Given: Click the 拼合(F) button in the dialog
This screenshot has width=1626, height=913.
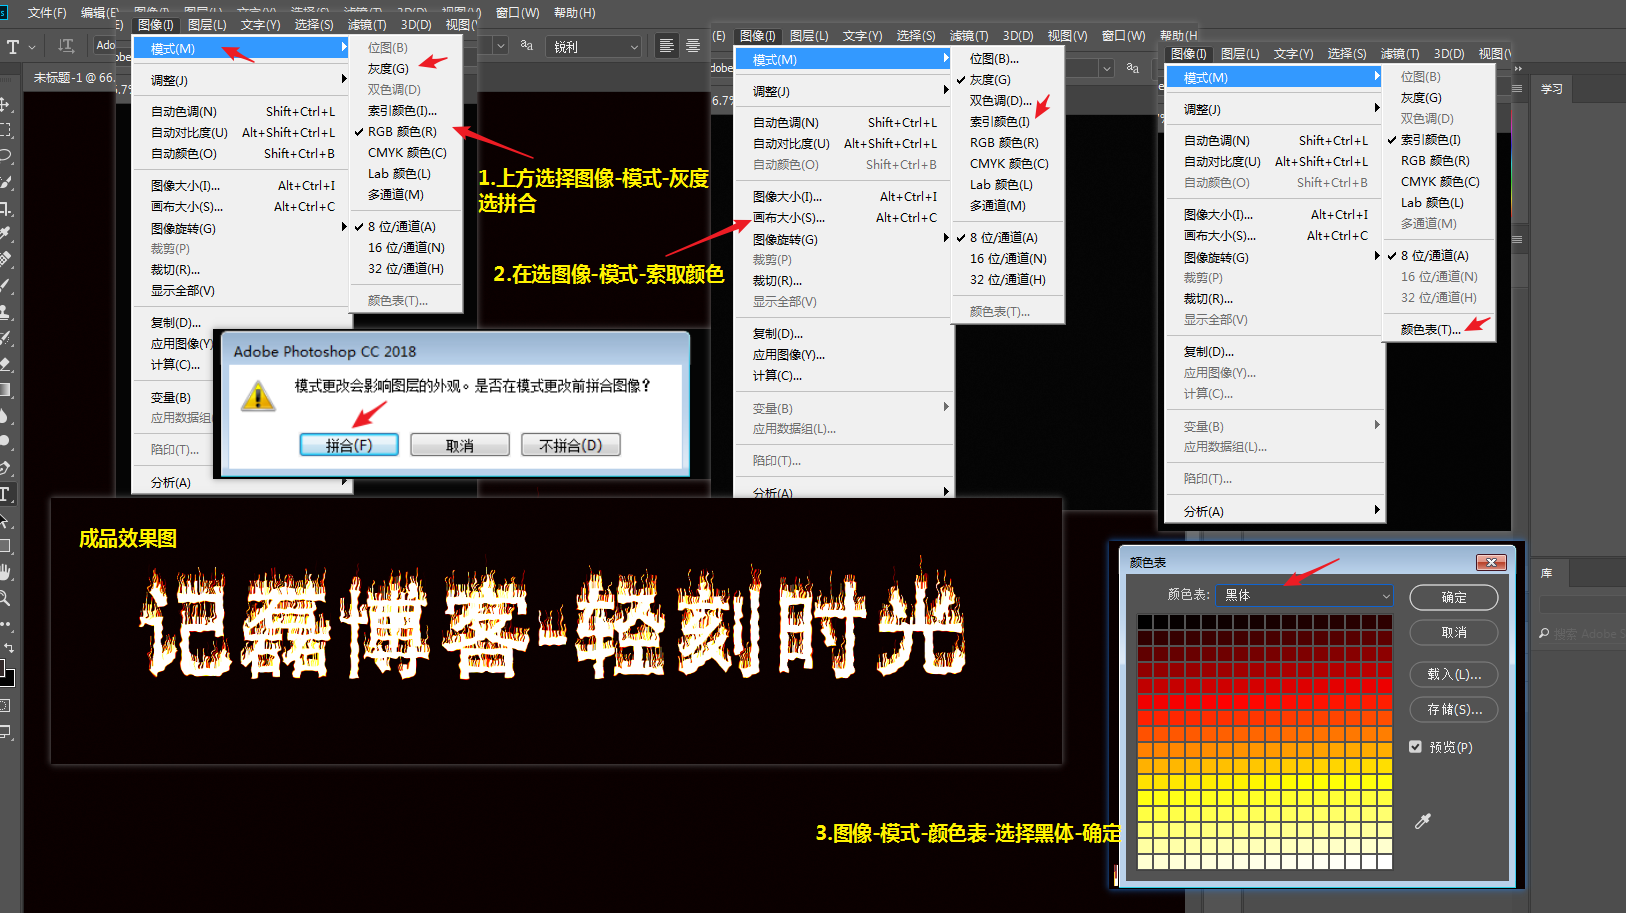Looking at the screenshot, I should tap(349, 445).
